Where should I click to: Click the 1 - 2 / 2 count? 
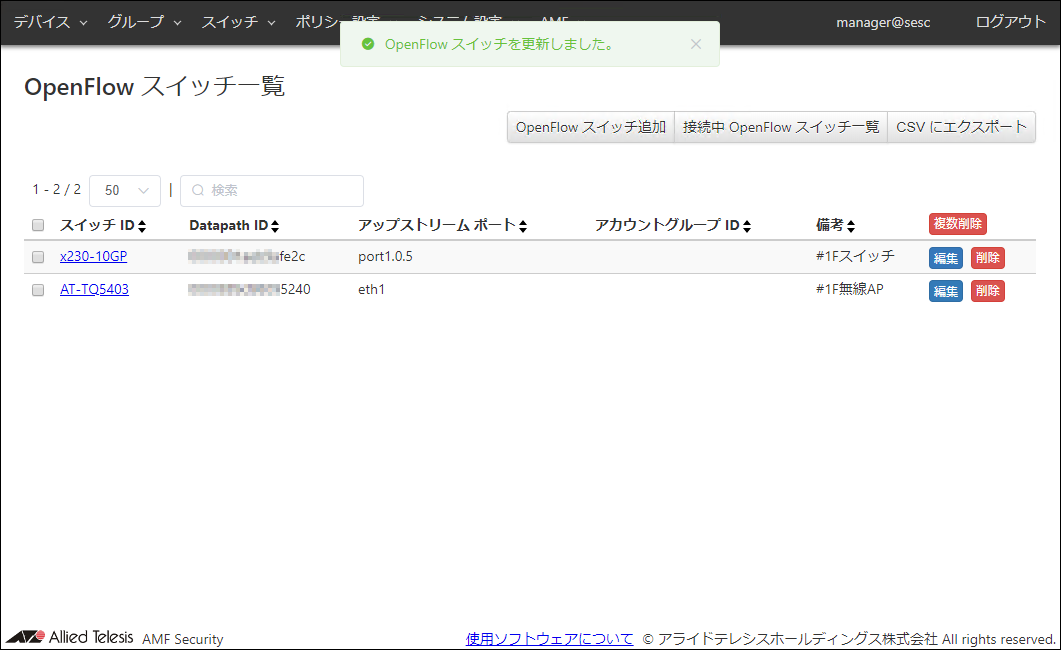coord(56,189)
